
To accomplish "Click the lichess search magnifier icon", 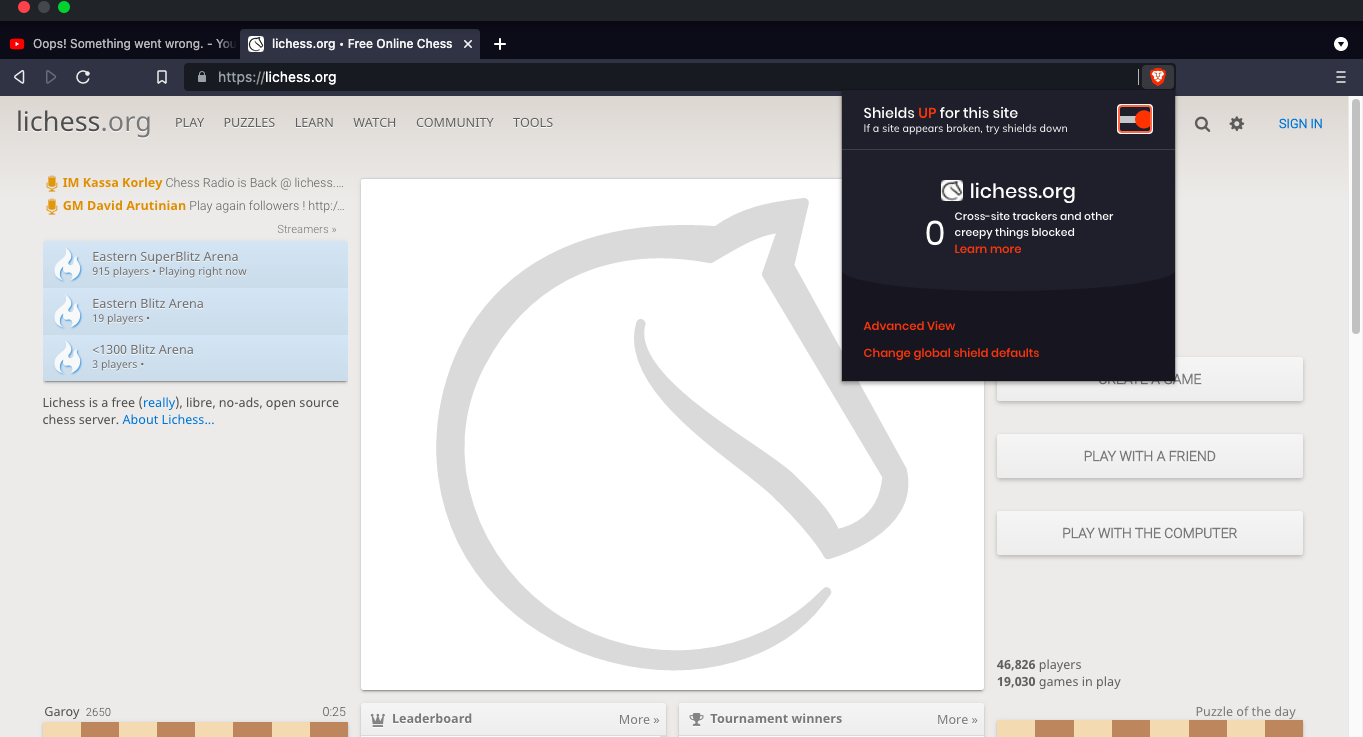I will [x=1202, y=124].
